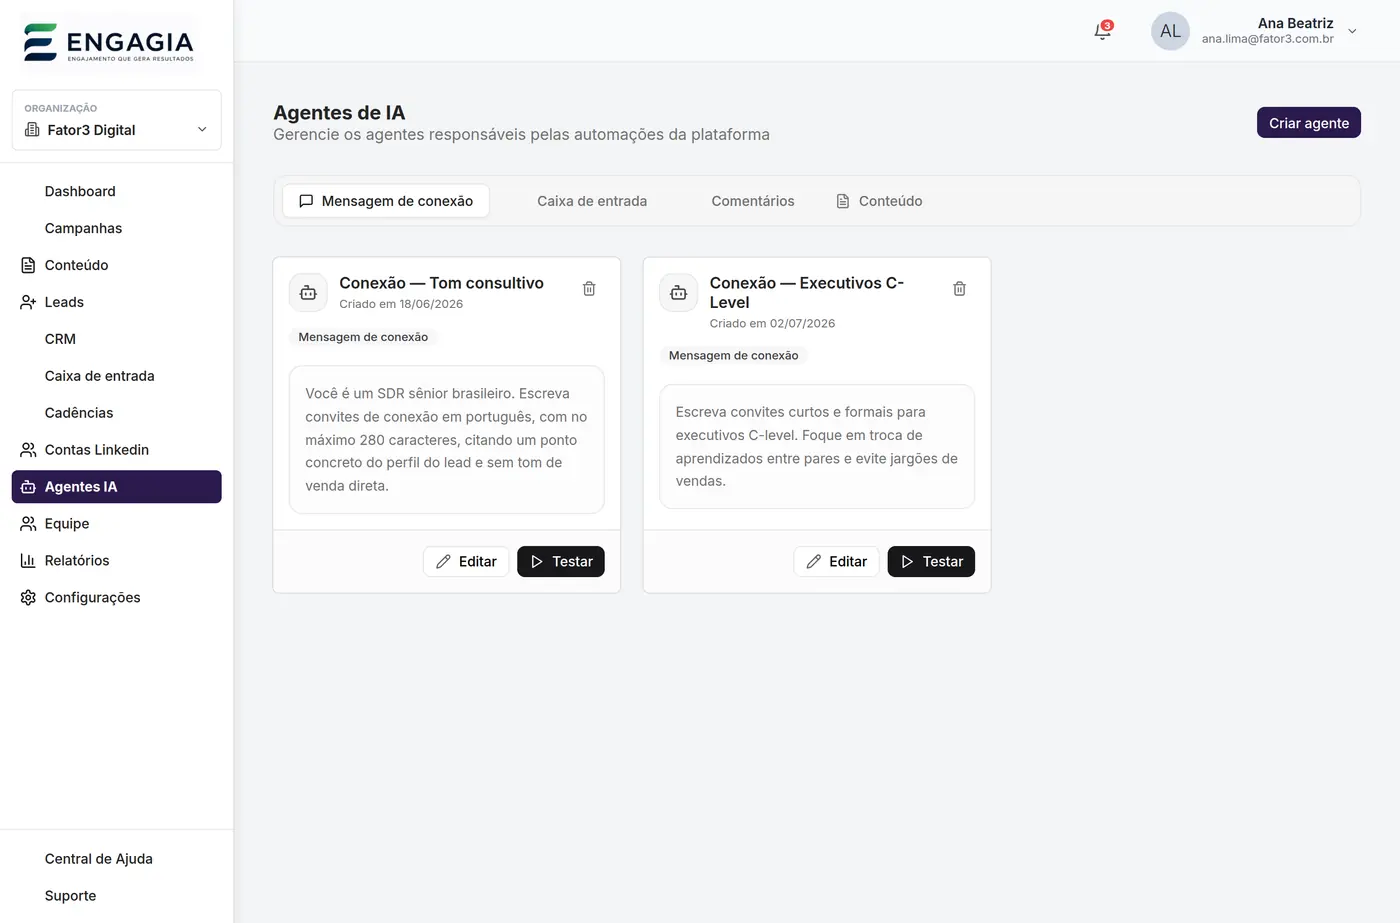Image resolution: width=1400 pixels, height=923 pixels.
Task: Click the Conteúdo document icon in sidebar
Action: point(28,265)
